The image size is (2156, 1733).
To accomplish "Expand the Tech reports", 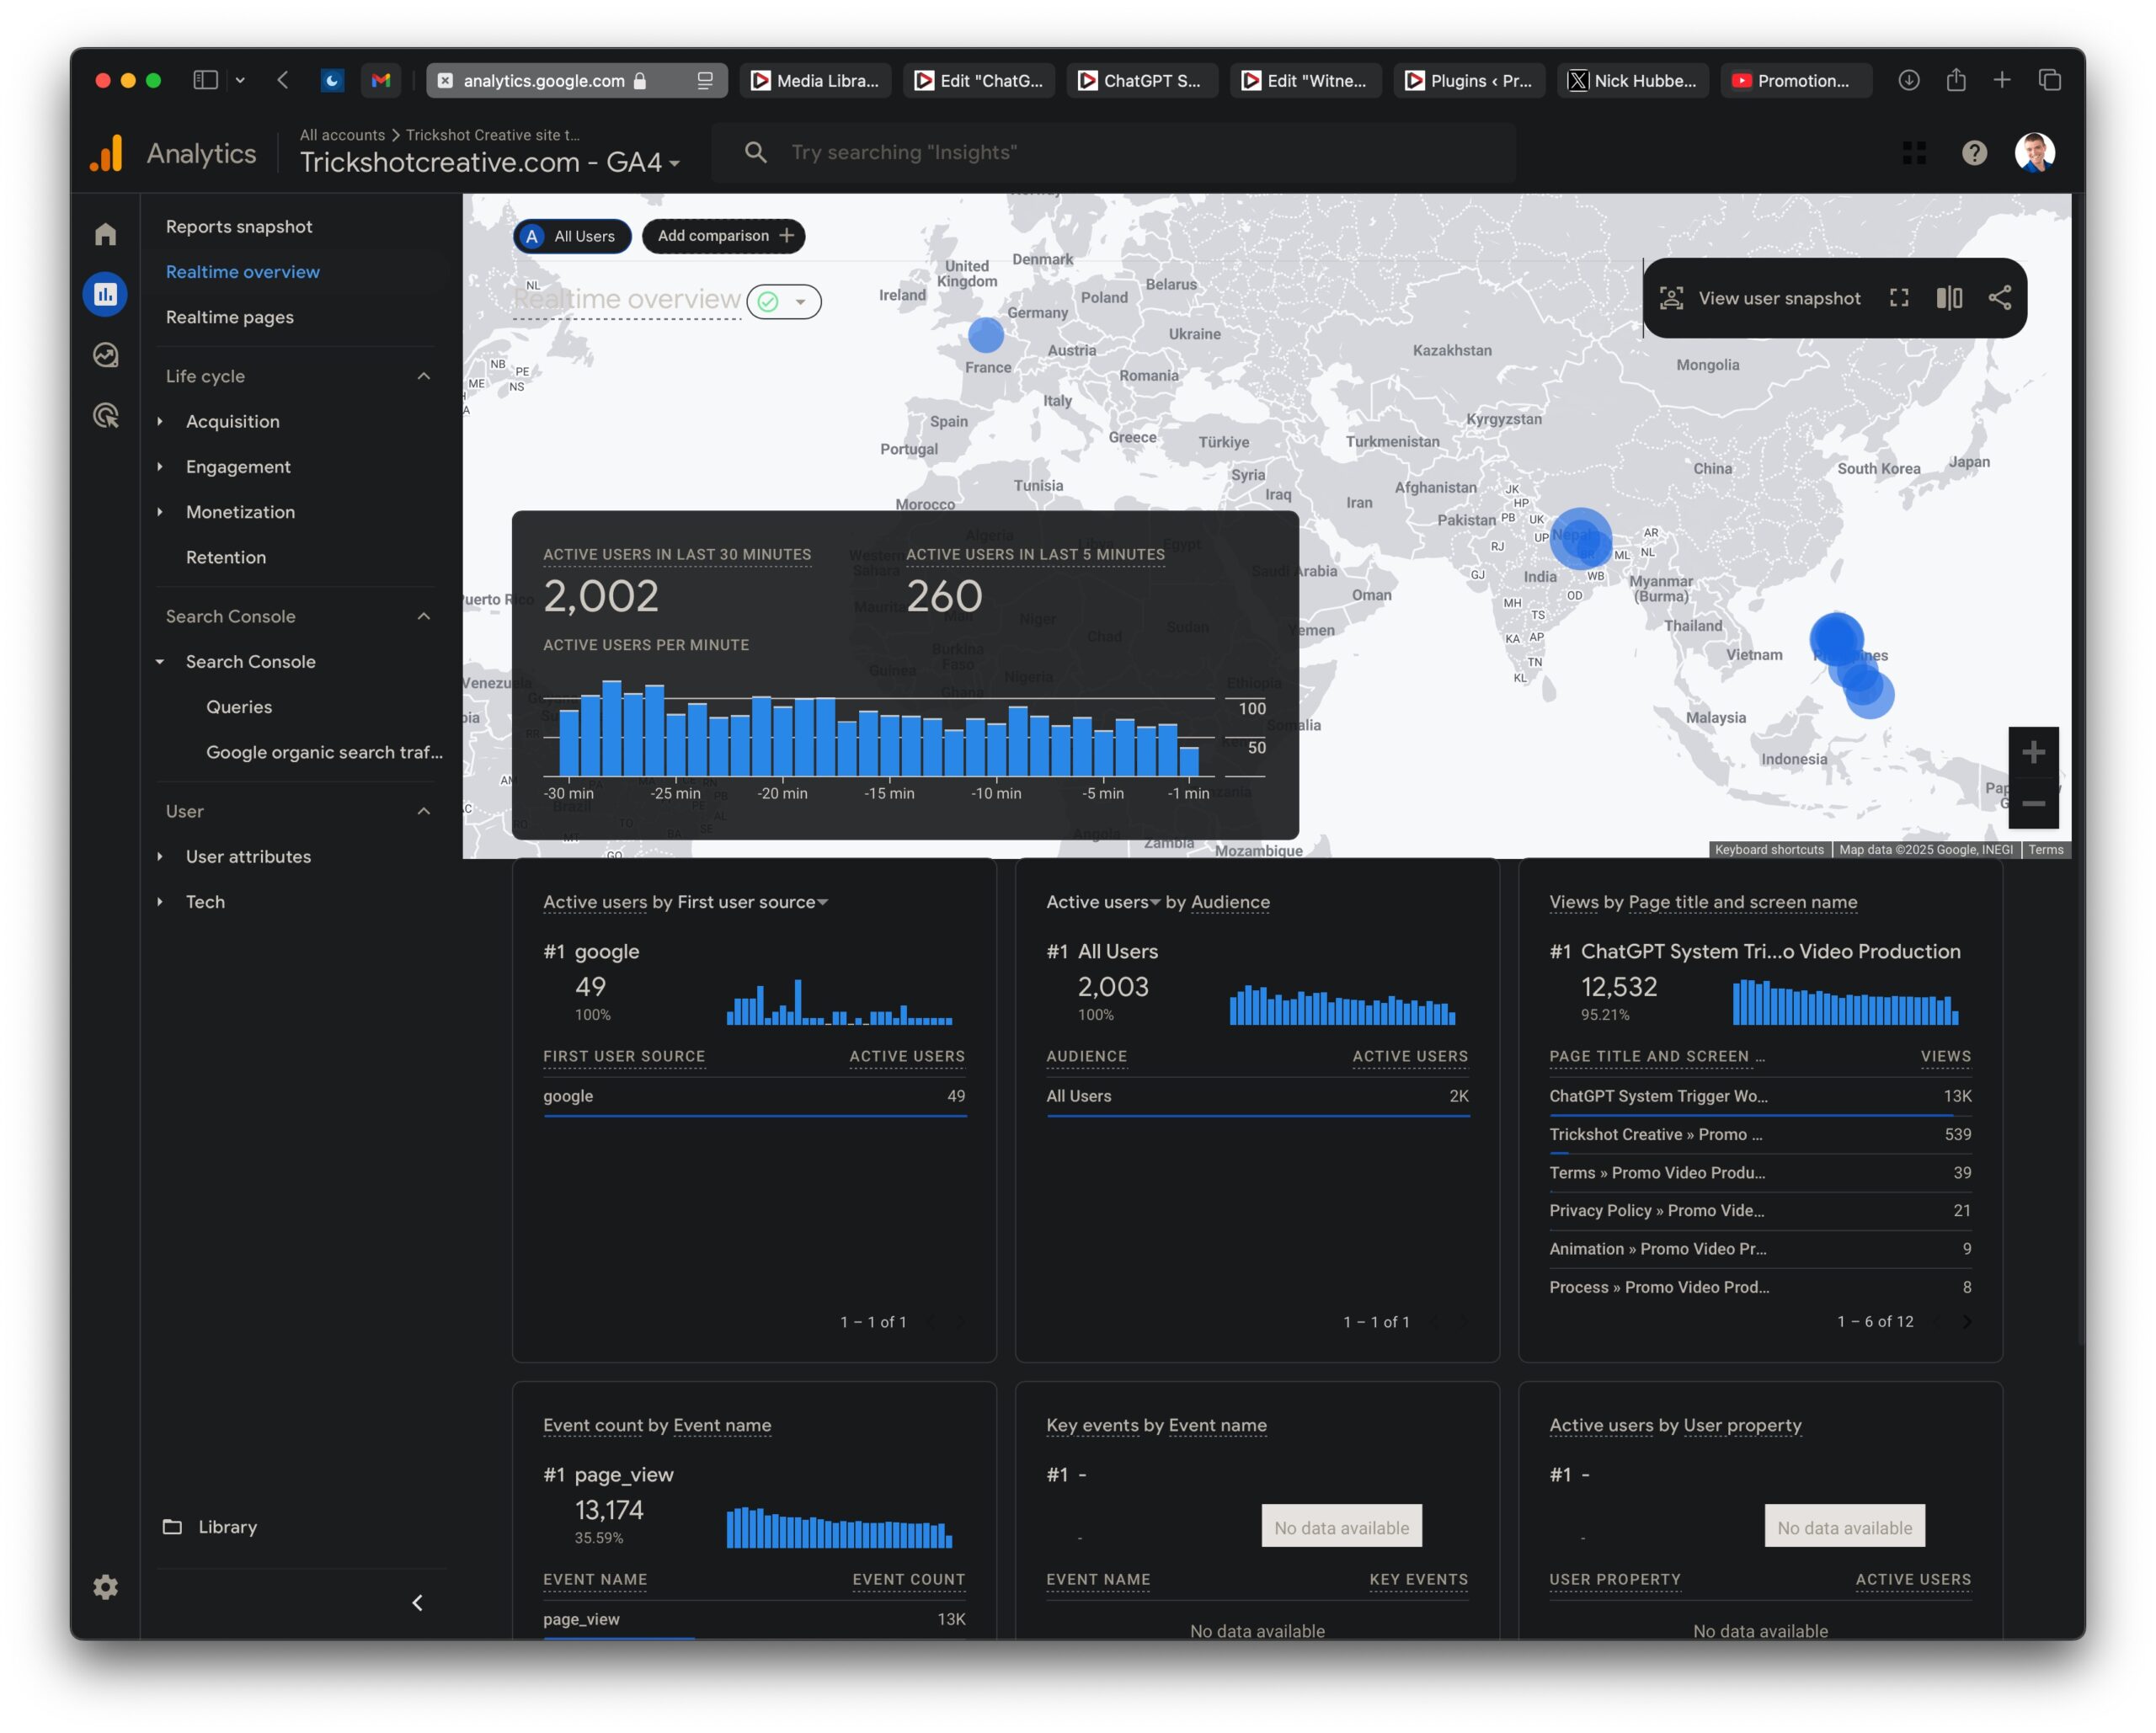I will pos(159,902).
